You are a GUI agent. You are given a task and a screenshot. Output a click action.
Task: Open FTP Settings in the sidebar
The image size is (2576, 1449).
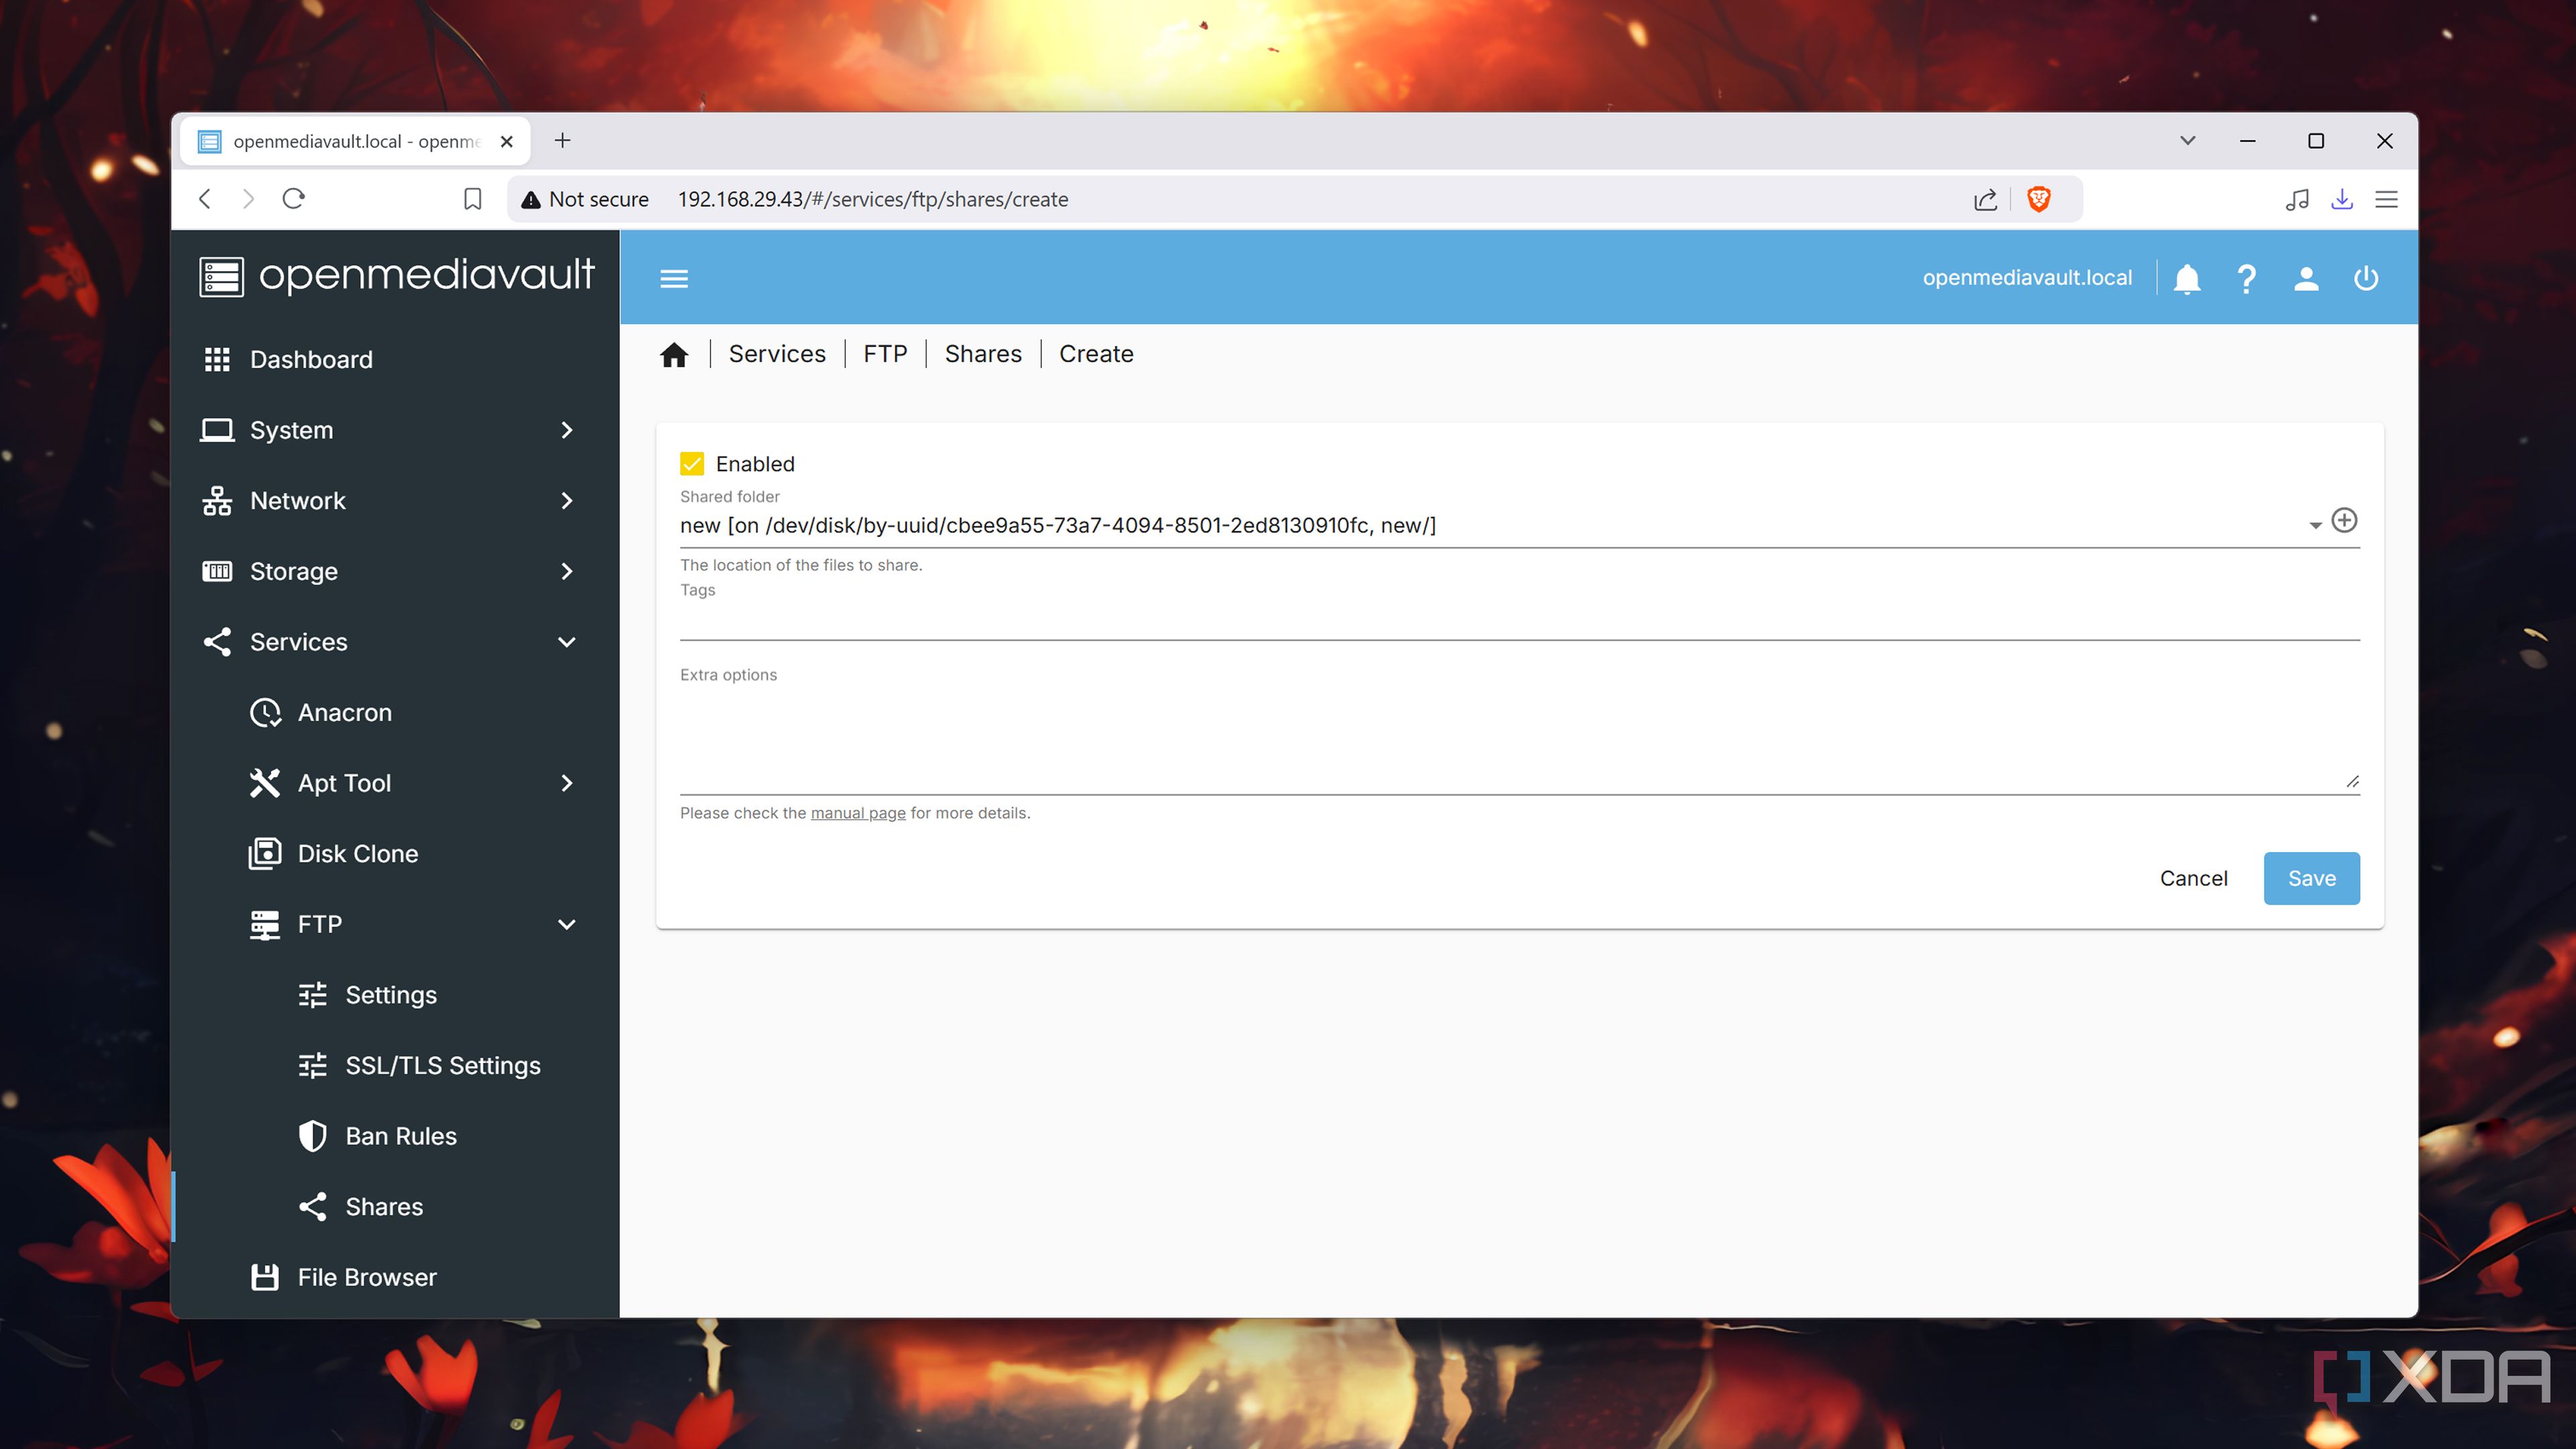click(x=395, y=995)
